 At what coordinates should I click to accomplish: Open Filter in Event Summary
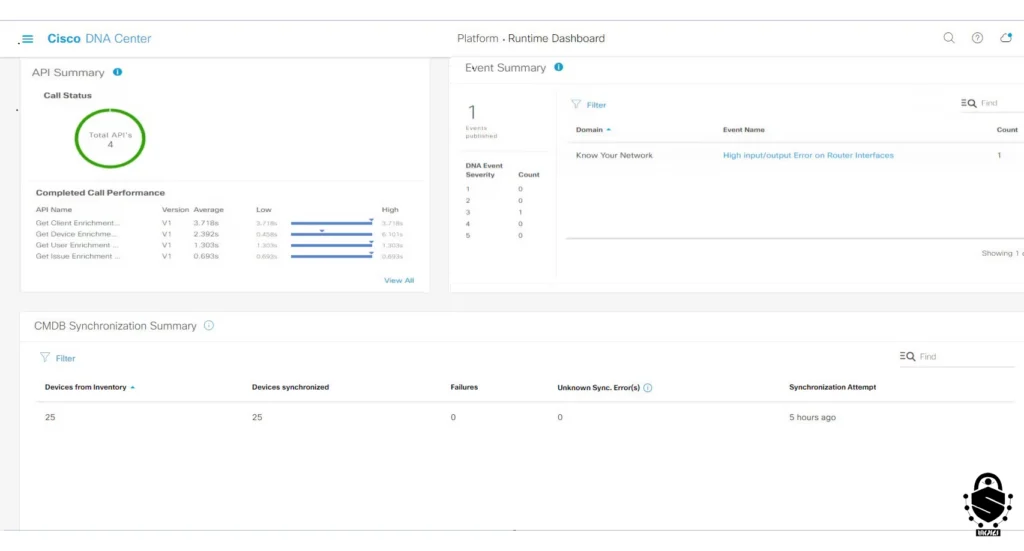(596, 104)
